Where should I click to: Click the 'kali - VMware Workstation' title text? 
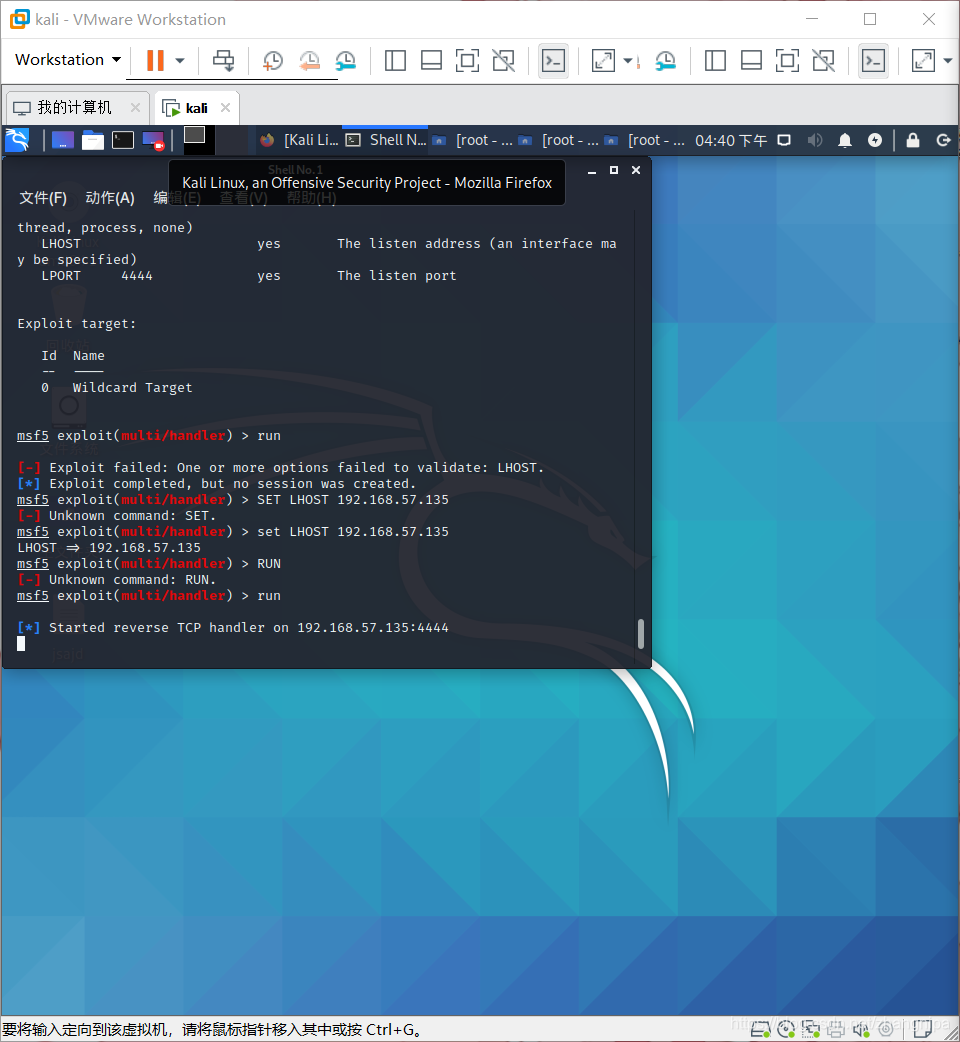coord(130,19)
